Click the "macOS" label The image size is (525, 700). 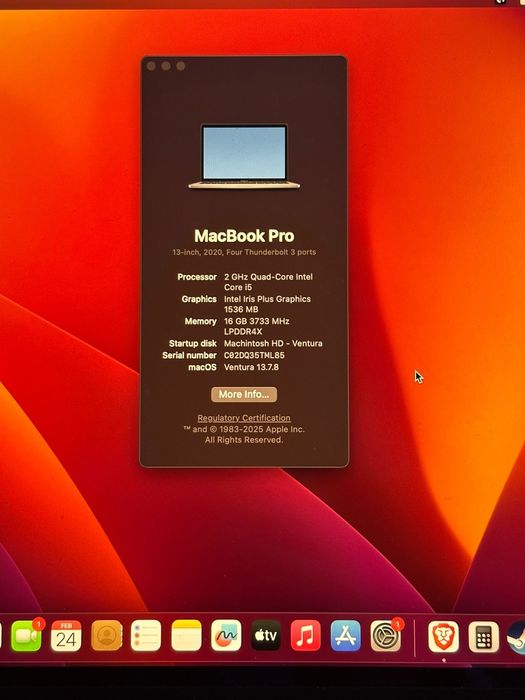202,367
